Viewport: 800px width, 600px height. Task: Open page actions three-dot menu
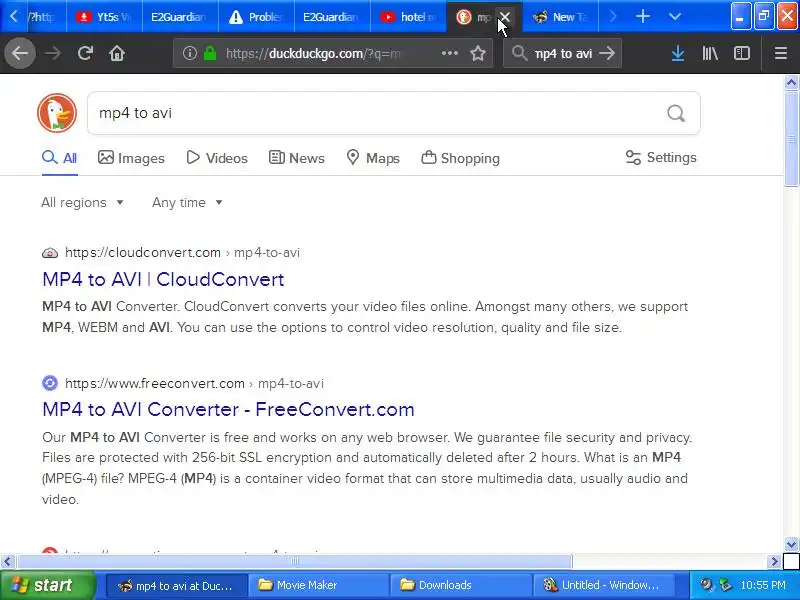coord(449,53)
